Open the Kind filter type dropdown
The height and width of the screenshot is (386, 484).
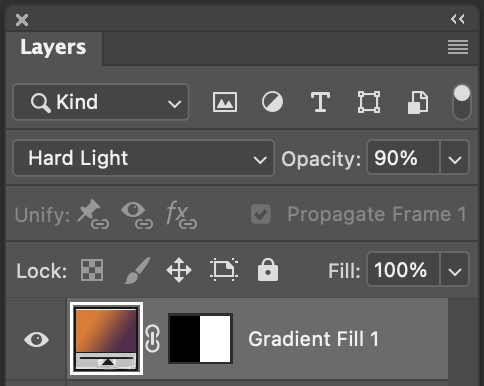(101, 102)
